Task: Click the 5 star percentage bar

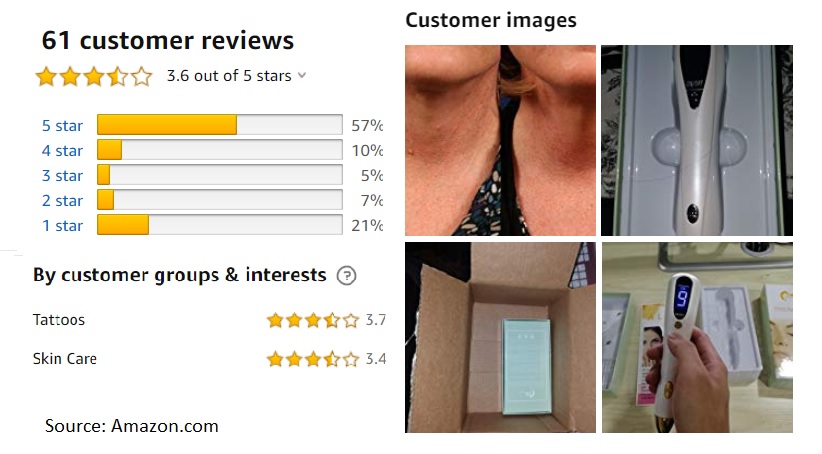Action: pyautogui.click(x=220, y=125)
